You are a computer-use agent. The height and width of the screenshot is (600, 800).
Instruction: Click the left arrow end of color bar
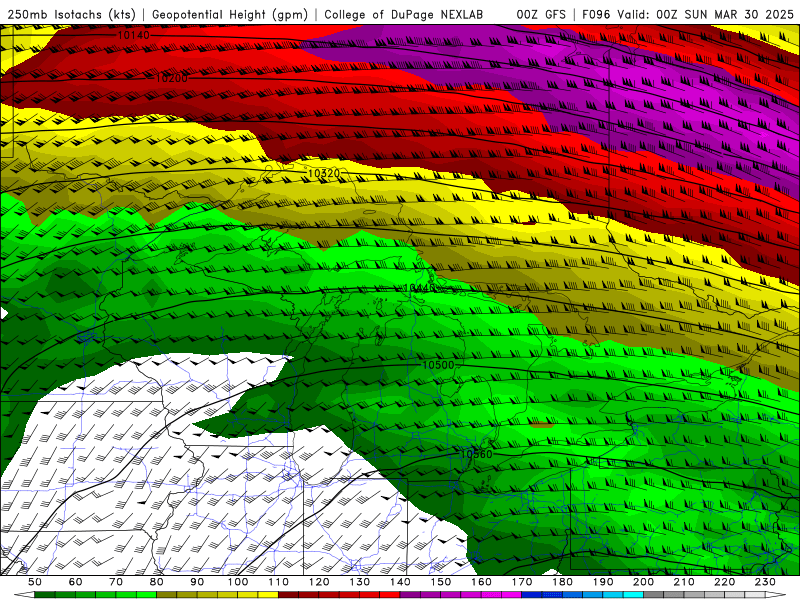(24, 595)
